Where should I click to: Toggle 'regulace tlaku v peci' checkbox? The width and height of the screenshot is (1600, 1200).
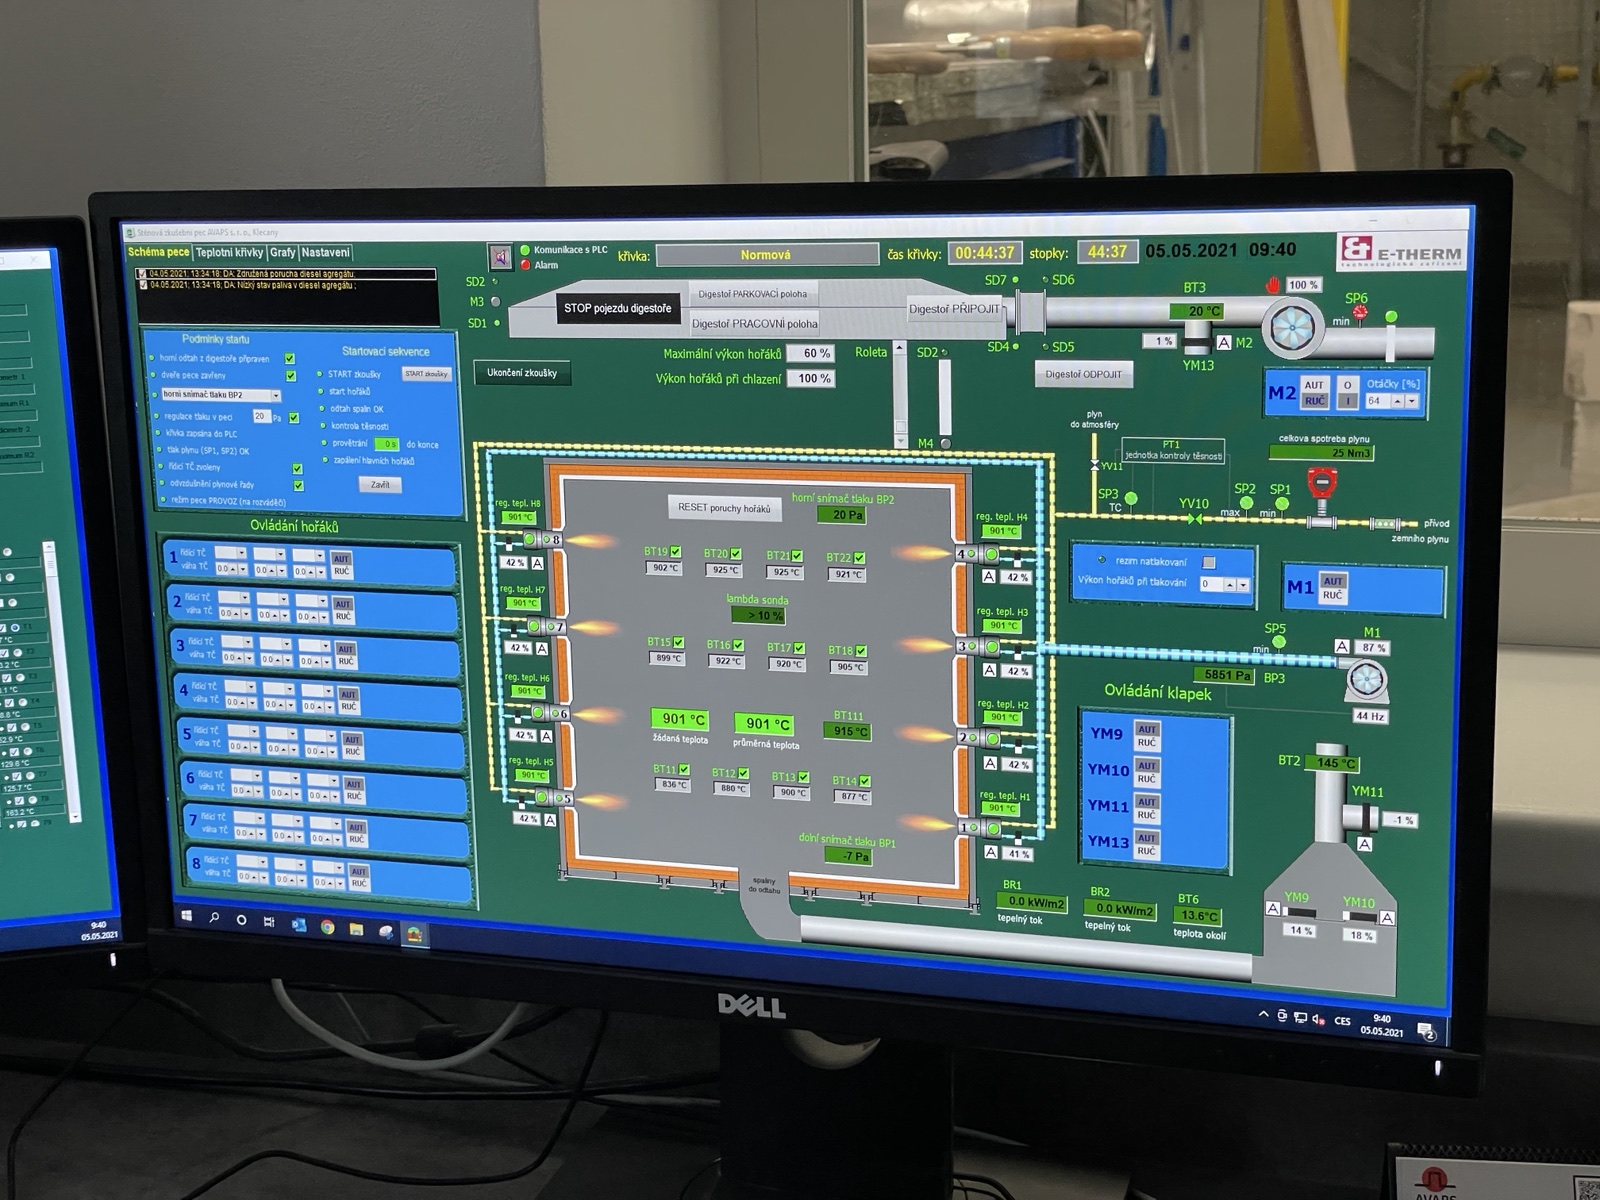click(x=294, y=418)
